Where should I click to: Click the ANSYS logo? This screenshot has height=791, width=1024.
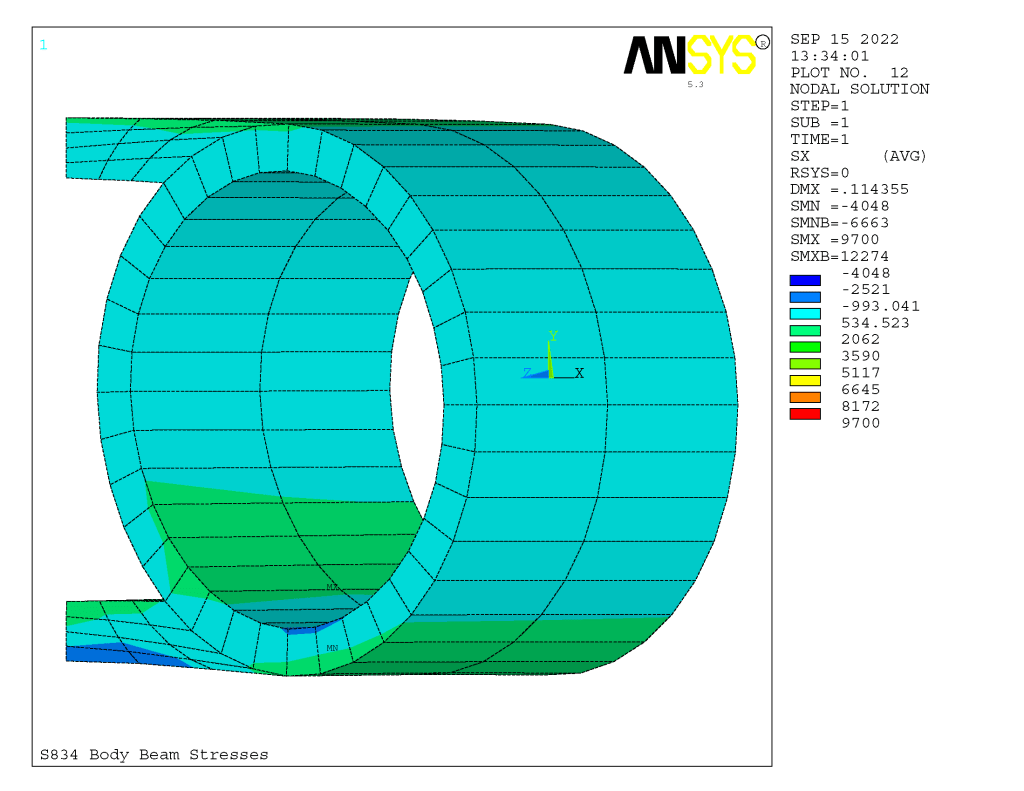point(690,56)
